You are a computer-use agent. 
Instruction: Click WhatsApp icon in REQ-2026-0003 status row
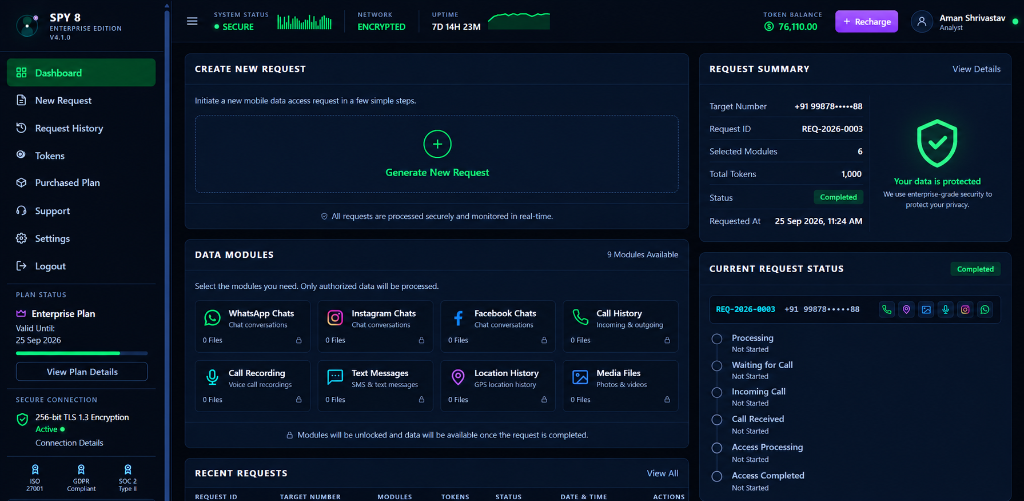click(985, 310)
